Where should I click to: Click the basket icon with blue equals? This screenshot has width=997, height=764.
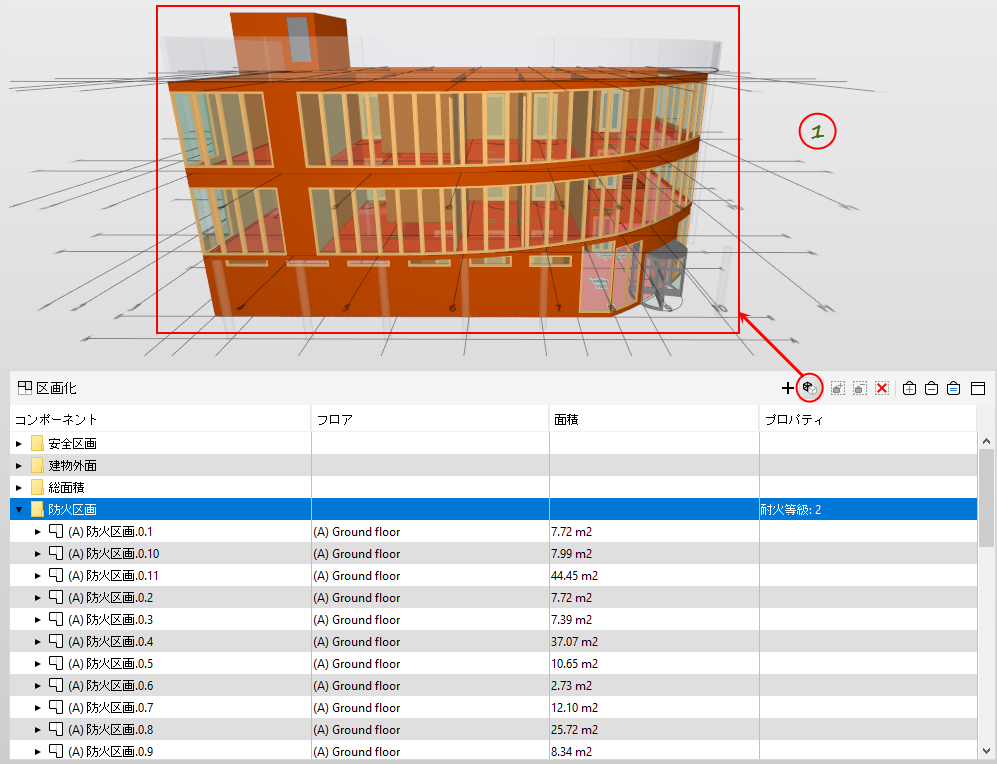[954, 388]
